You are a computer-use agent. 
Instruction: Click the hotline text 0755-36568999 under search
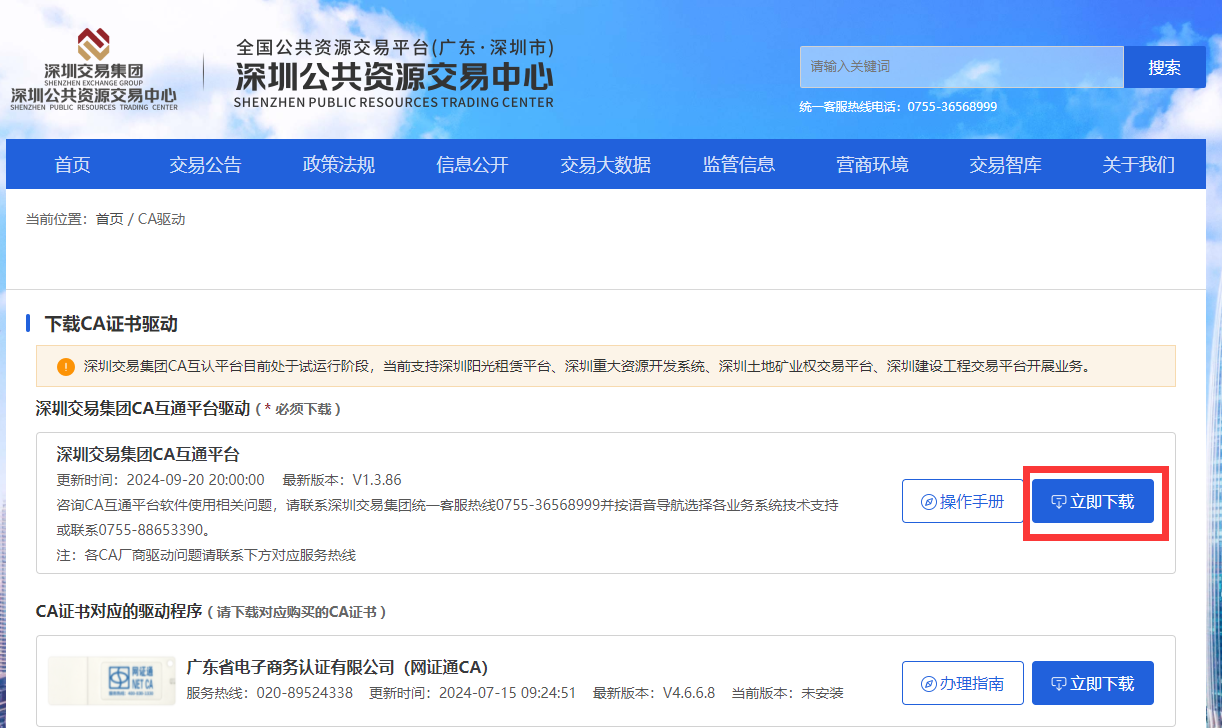(898, 106)
